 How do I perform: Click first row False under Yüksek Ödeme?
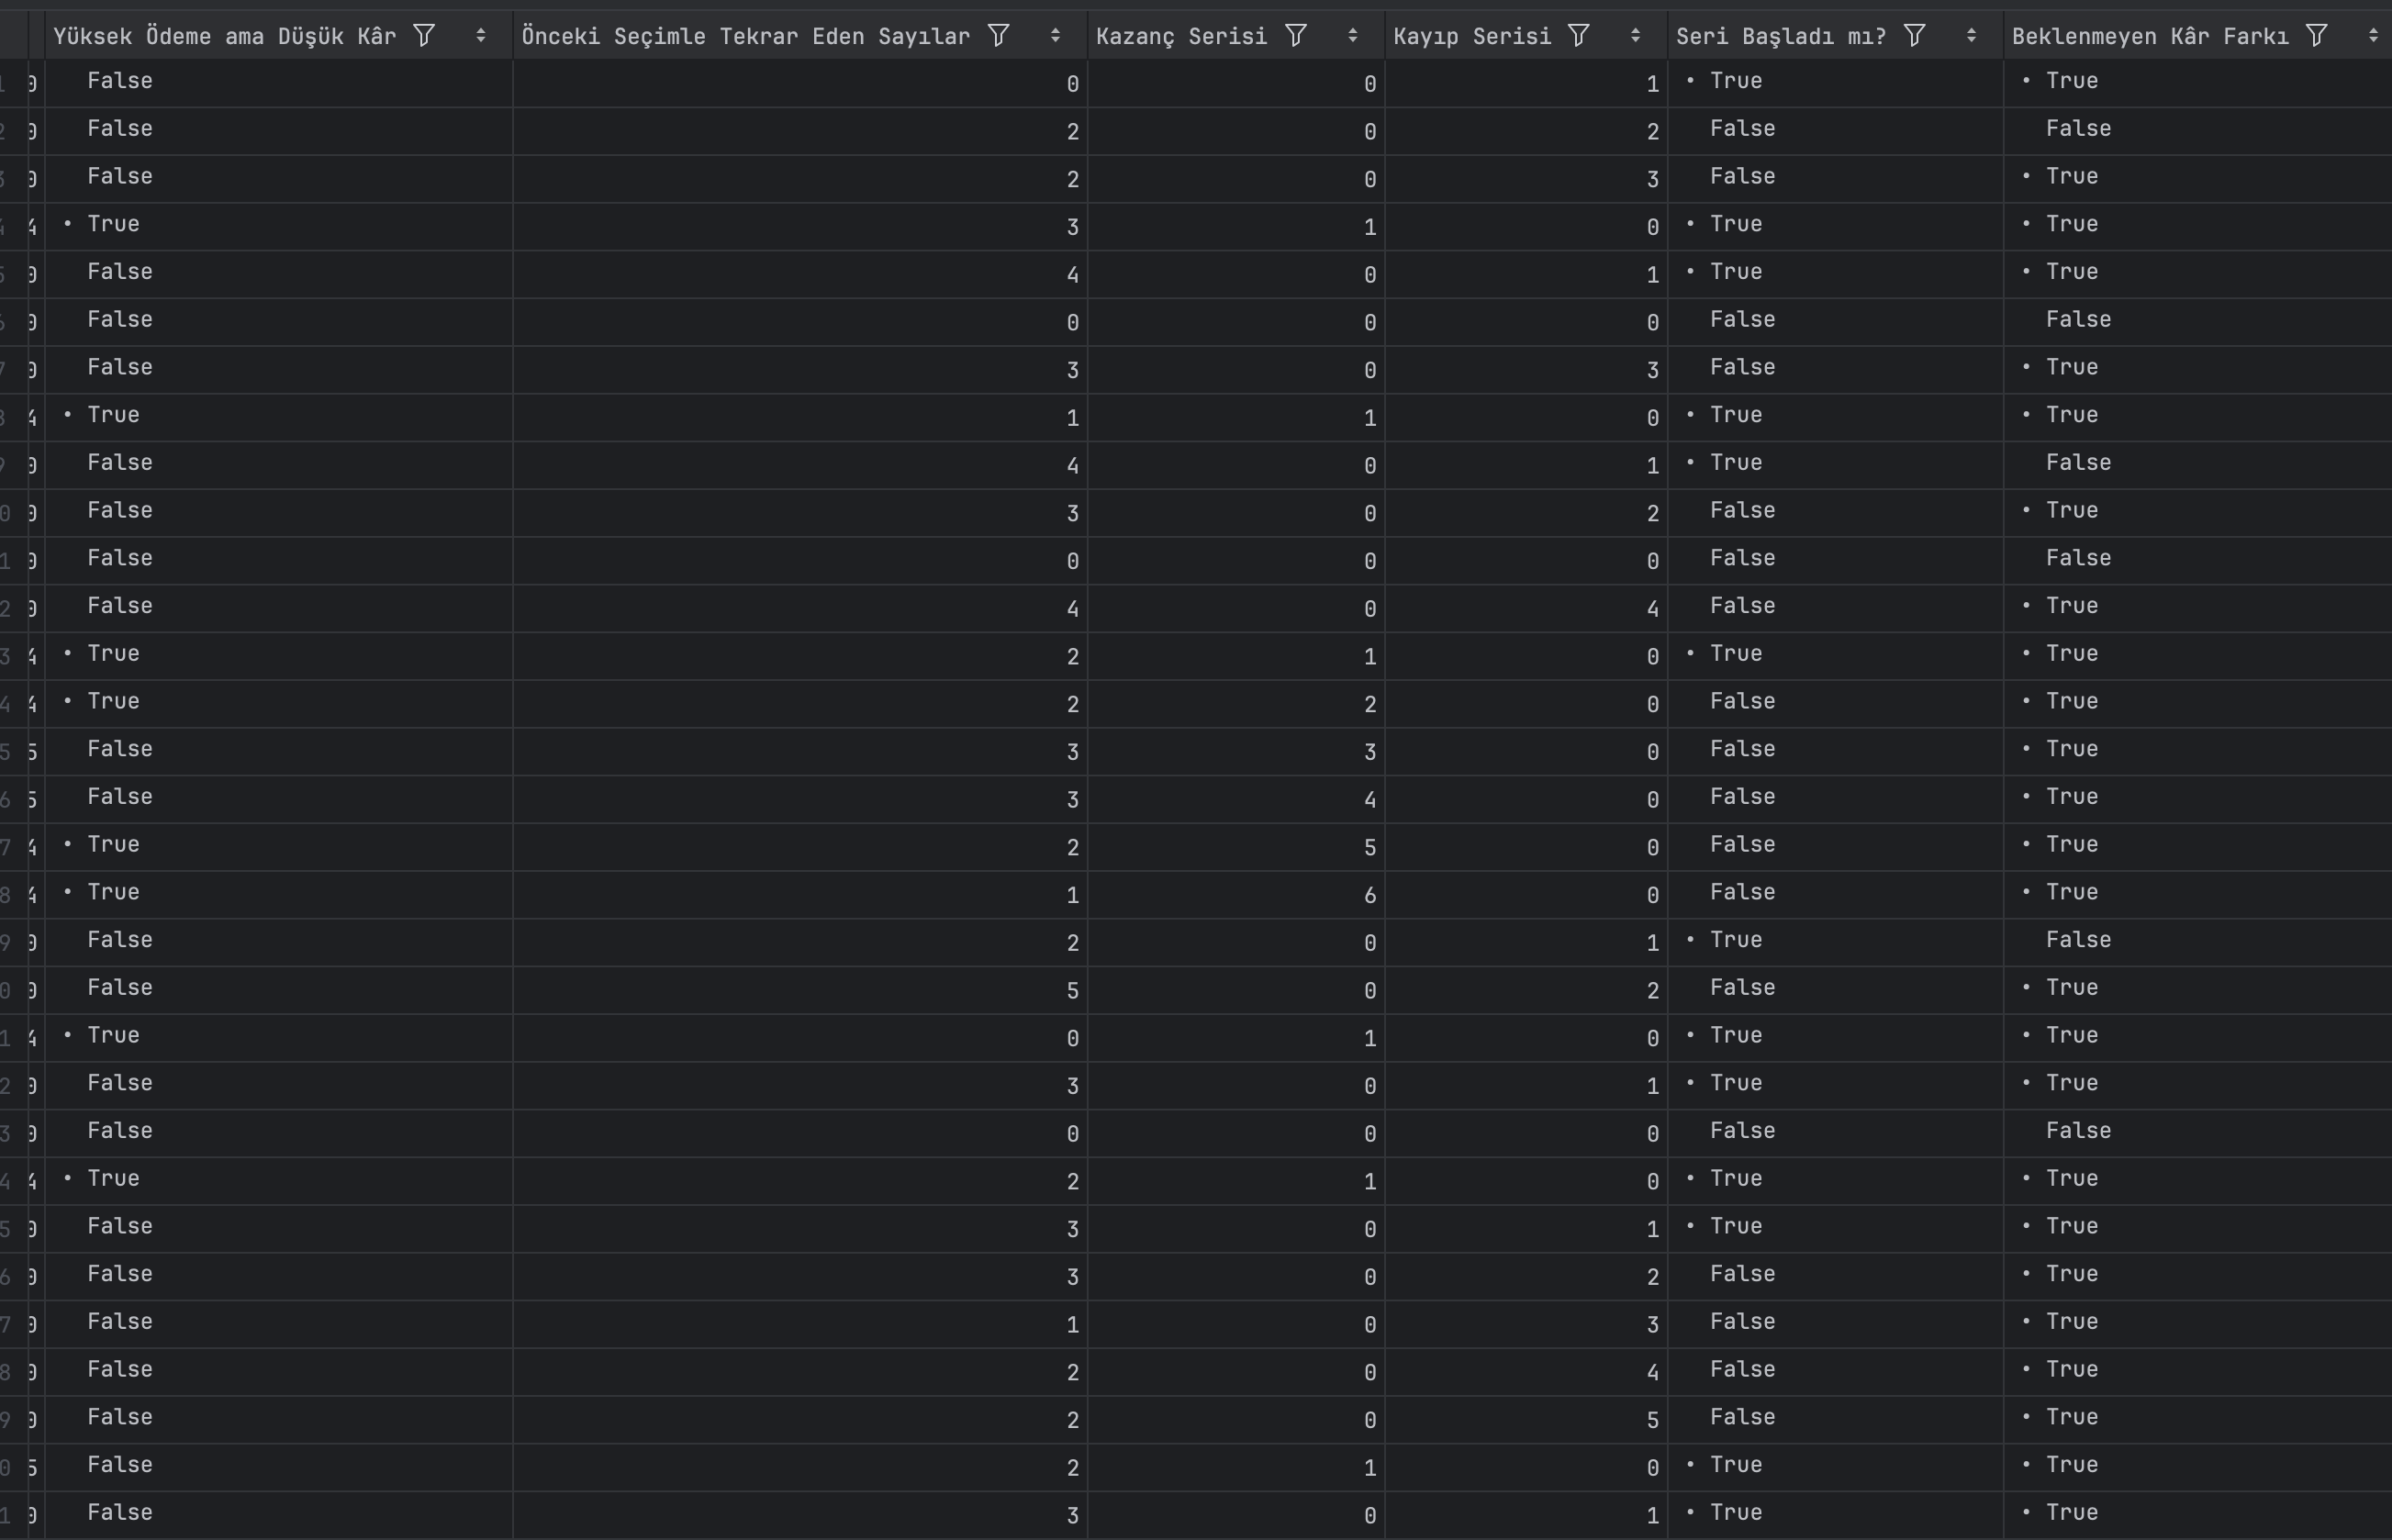120,80
